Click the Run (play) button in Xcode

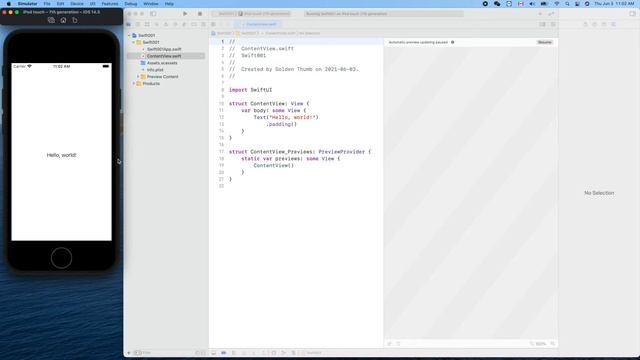pyautogui.click(x=185, y=14)
